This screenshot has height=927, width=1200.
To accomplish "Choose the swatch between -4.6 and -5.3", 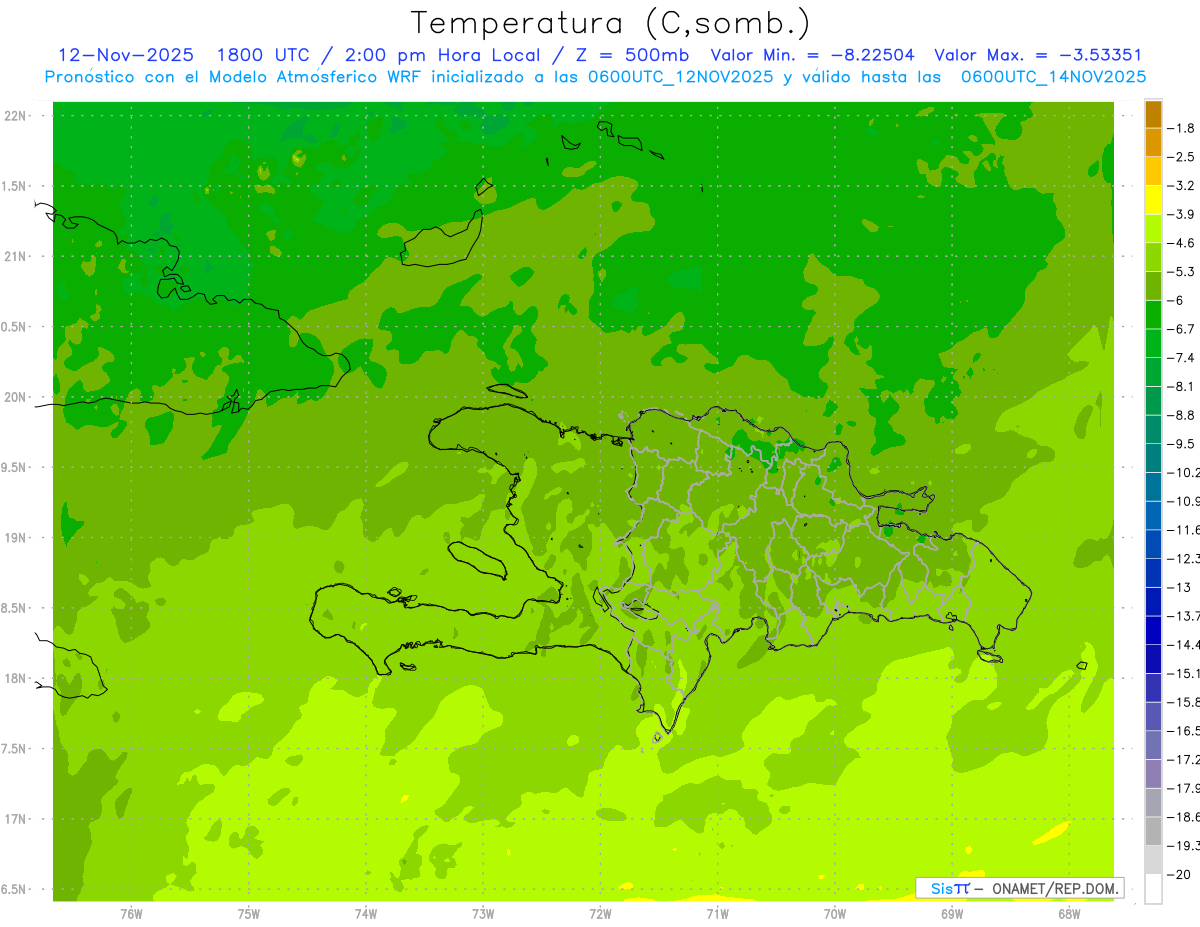I will pos(1153,257).
